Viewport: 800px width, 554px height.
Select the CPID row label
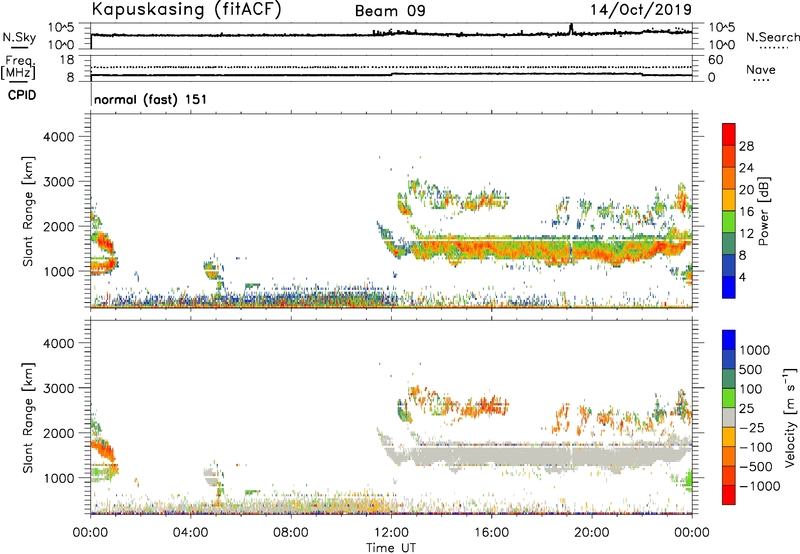click(x=22, y=95)
